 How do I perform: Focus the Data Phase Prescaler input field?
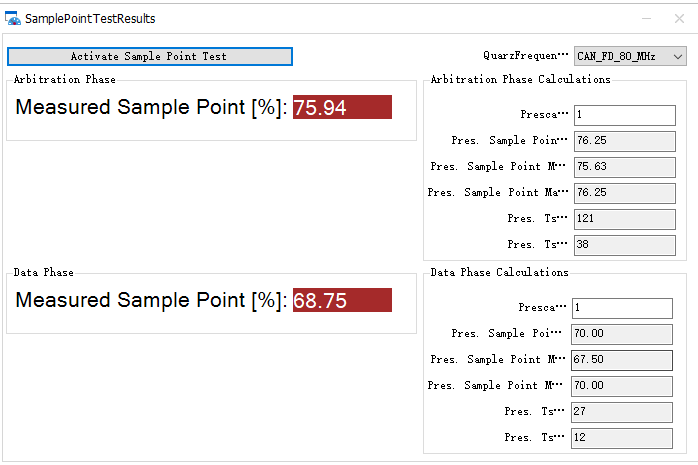(x=622, y=308)
